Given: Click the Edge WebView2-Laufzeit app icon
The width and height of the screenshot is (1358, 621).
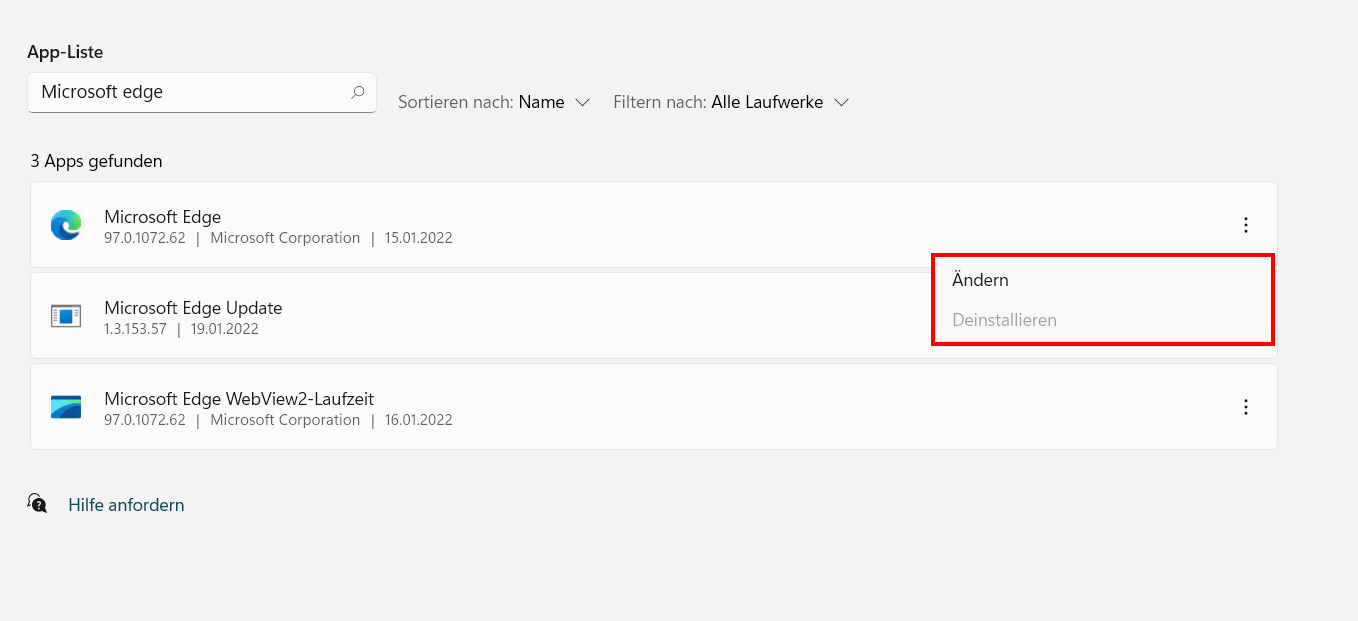Looking at the screenshot, I should (x=66, y=407).
